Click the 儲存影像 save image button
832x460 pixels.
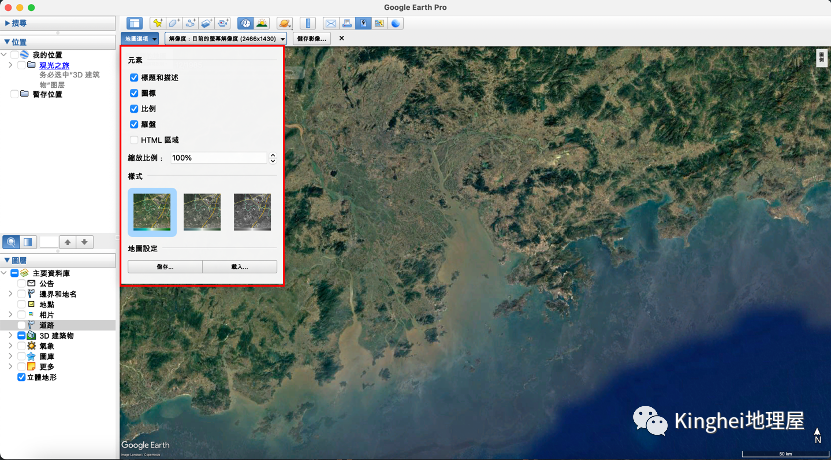click(312, 38)
